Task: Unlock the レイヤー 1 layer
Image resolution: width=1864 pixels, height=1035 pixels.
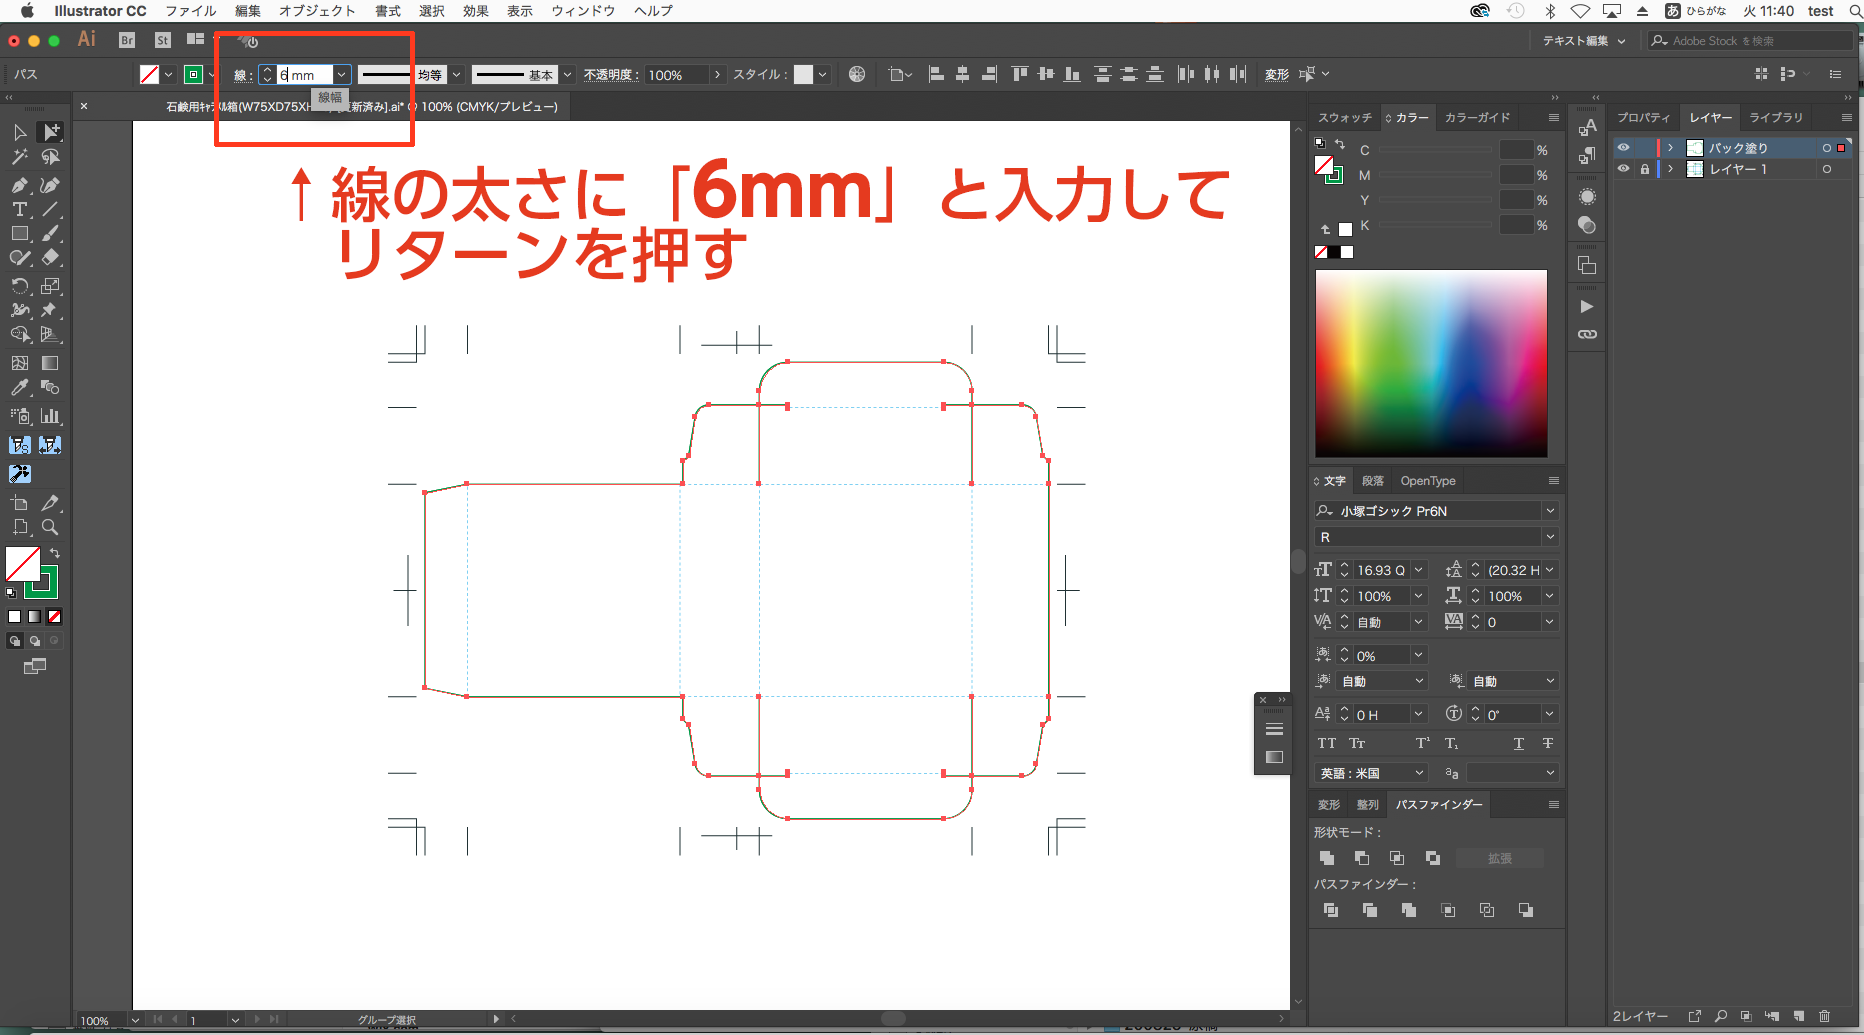Action: pos(1645,169)
